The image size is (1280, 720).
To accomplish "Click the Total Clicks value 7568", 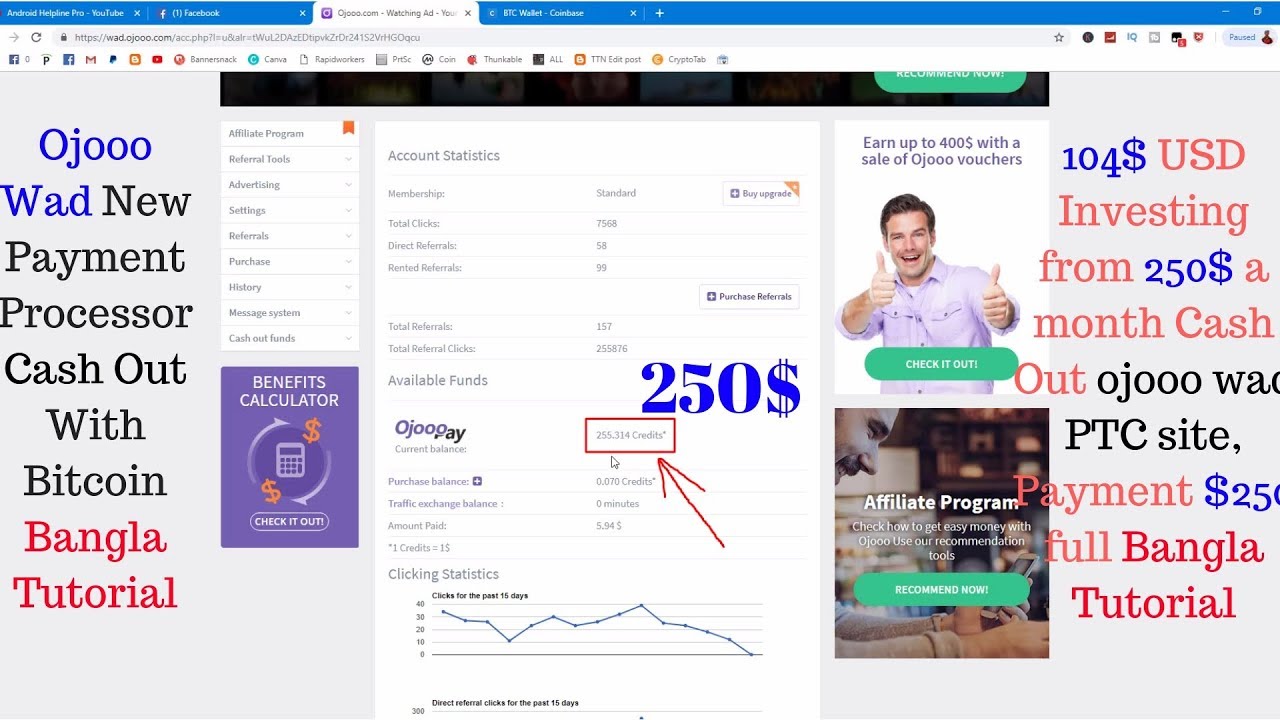I will click(x=607, y=223).
